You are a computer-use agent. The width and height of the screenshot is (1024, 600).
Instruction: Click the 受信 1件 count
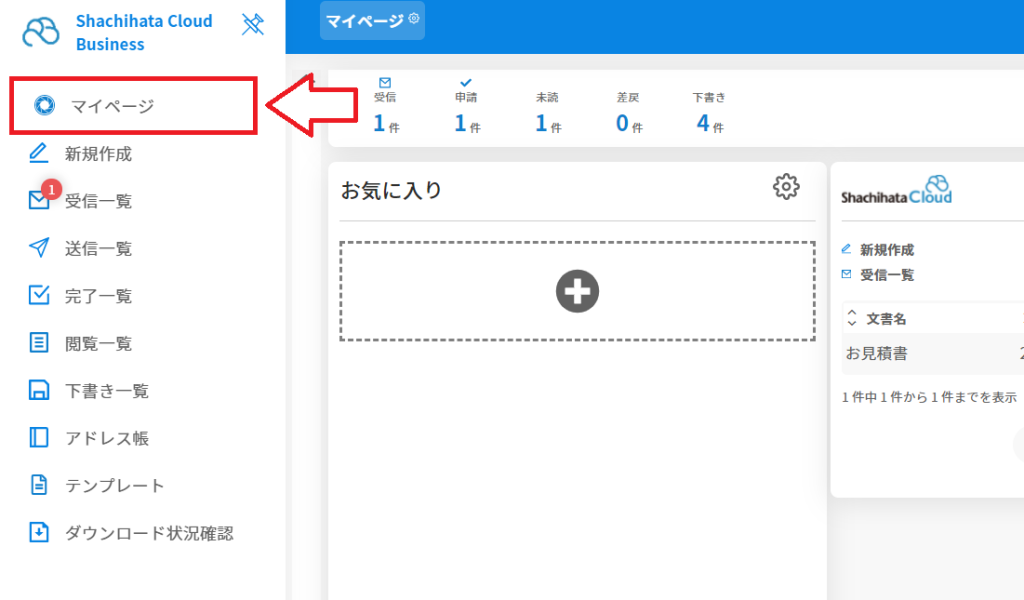[386, 123]
